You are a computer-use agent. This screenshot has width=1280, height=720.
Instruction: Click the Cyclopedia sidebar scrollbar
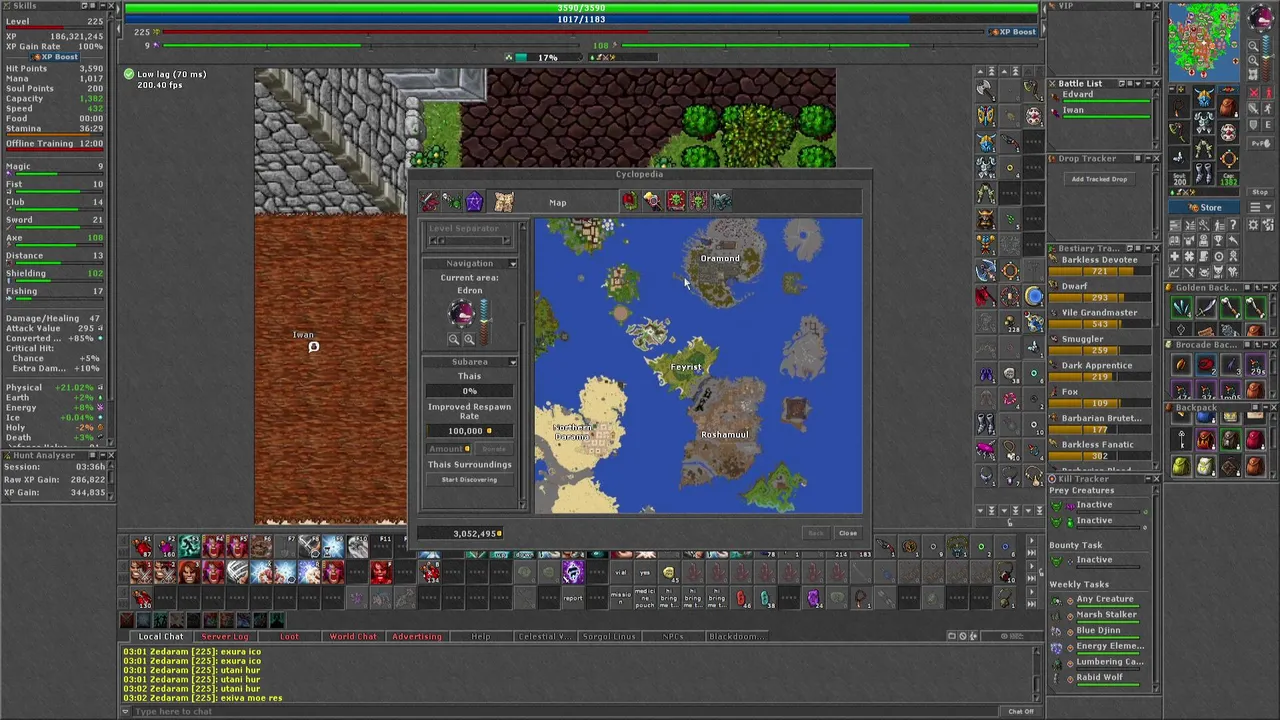521,365
